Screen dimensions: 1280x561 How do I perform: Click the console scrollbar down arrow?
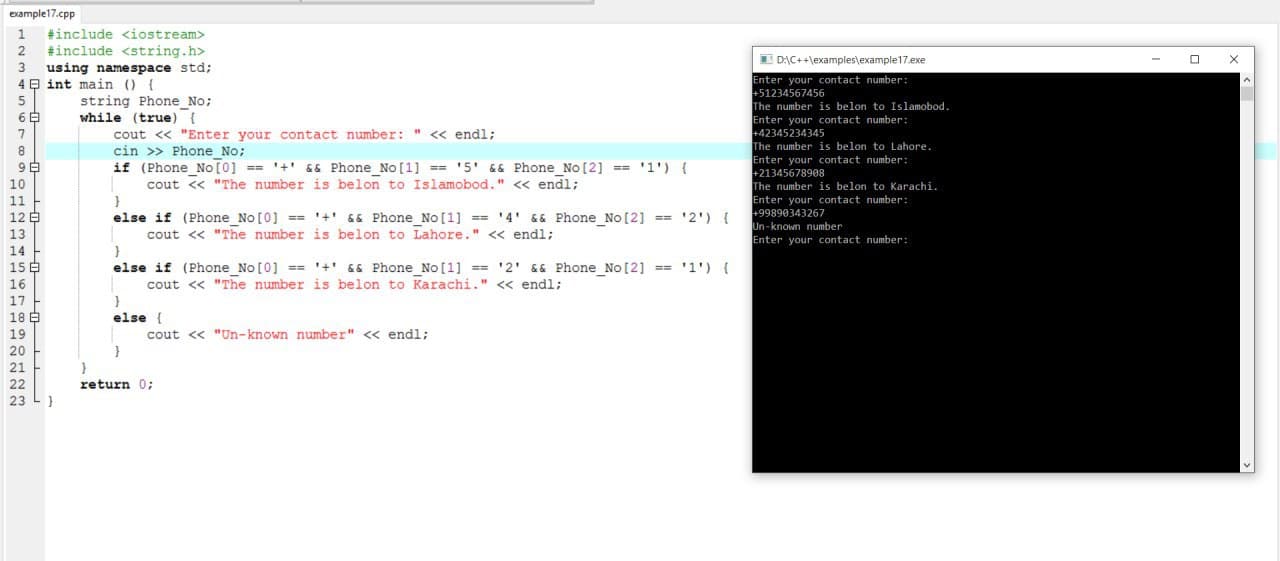[x=1246, y=465]
